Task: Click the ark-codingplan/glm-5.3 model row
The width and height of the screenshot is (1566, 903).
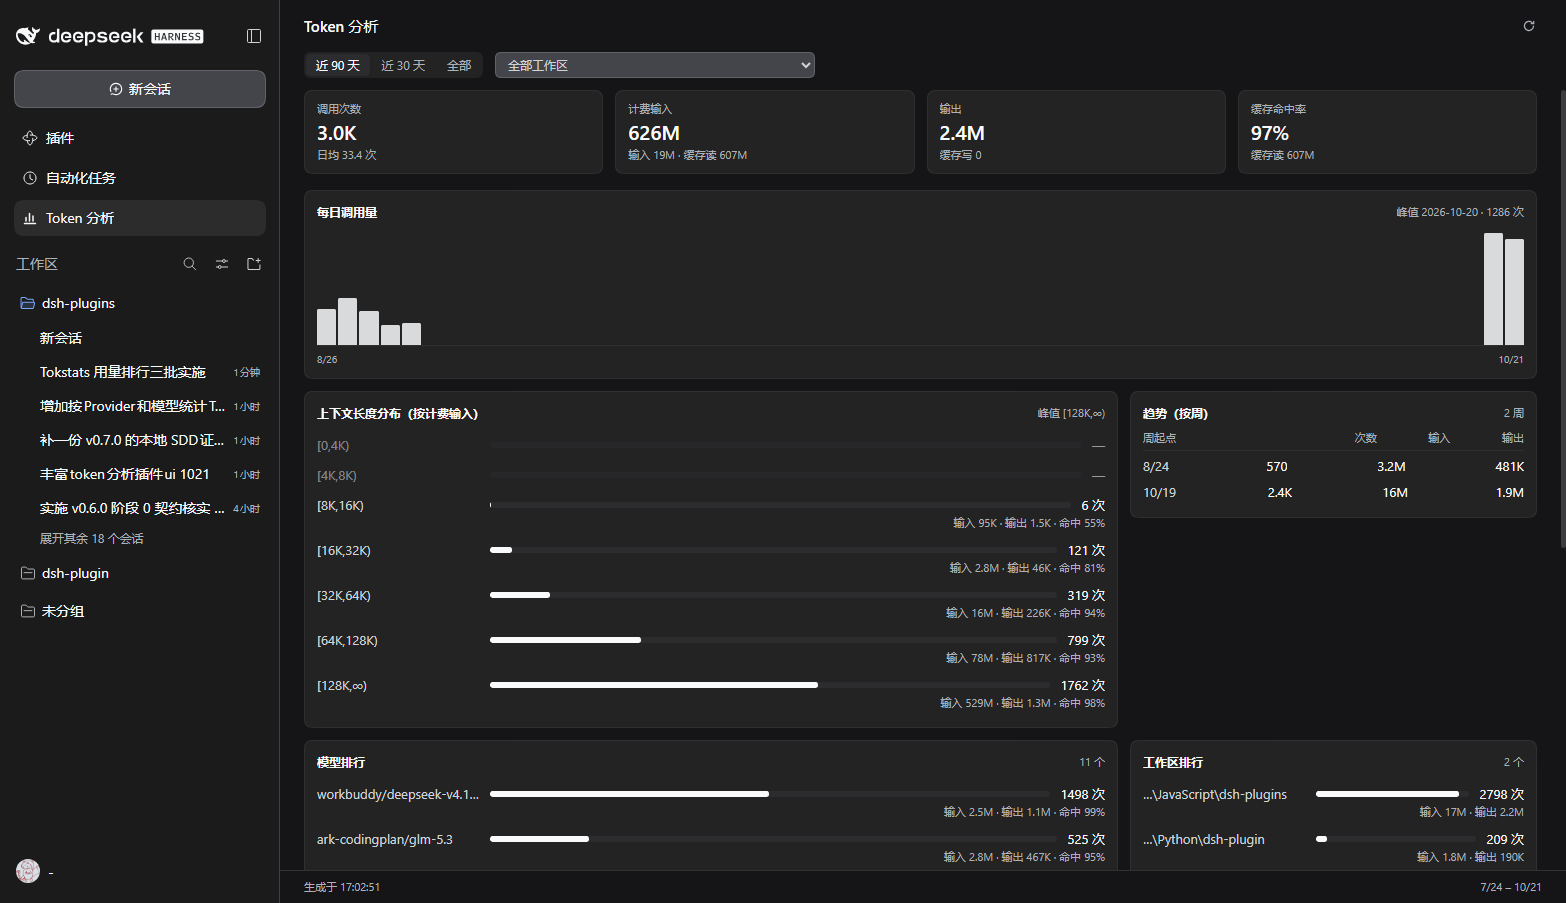Action: (711, 848)
